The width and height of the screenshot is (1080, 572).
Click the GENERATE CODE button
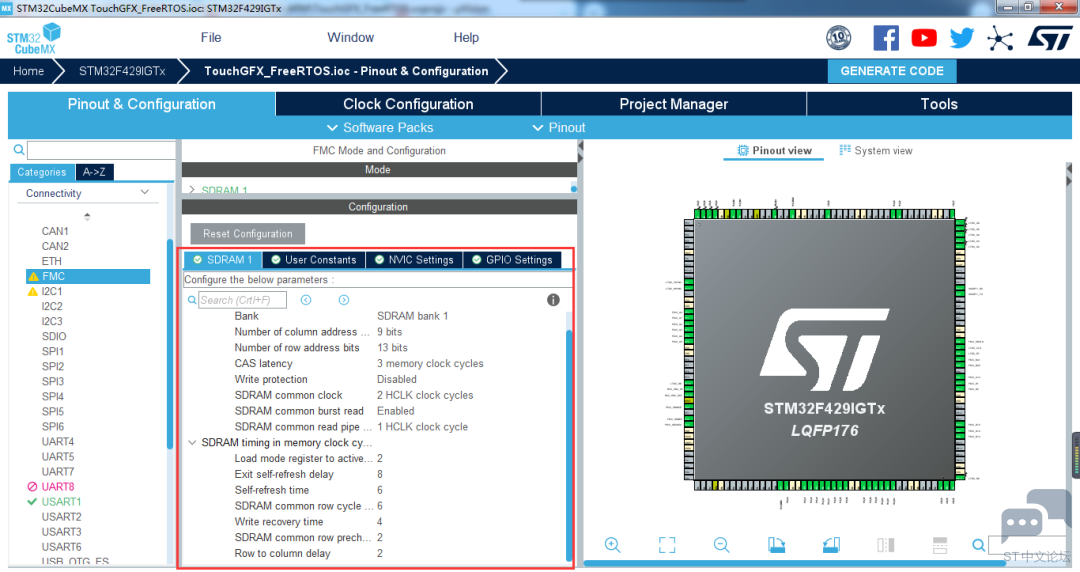(892, 71)
